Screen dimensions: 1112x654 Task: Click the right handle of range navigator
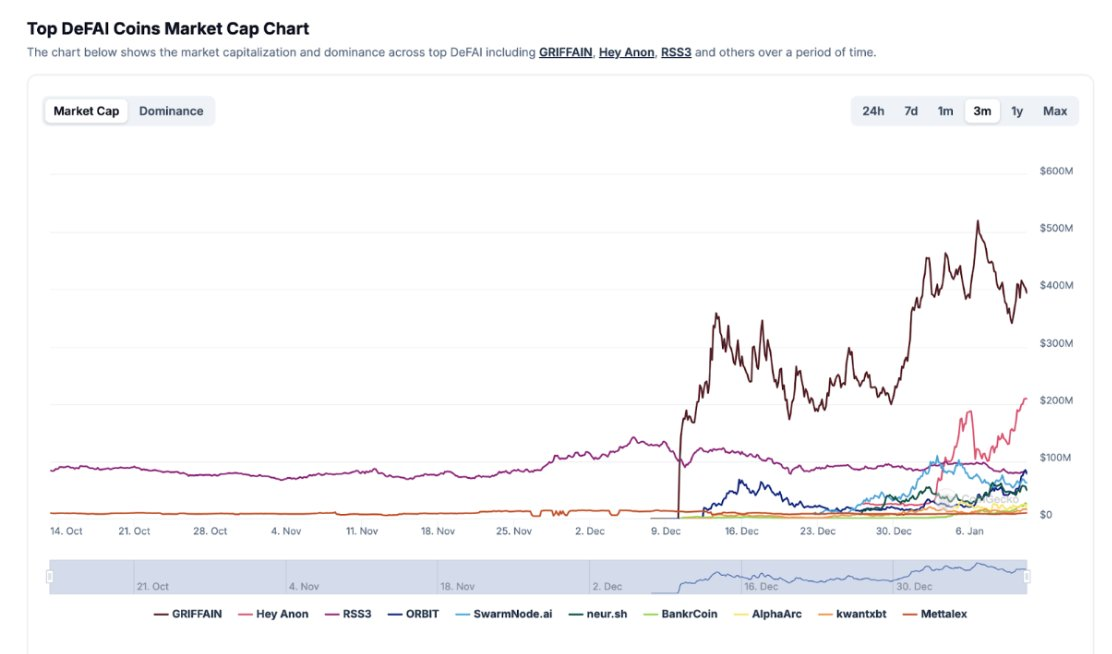pos(1027,577)
